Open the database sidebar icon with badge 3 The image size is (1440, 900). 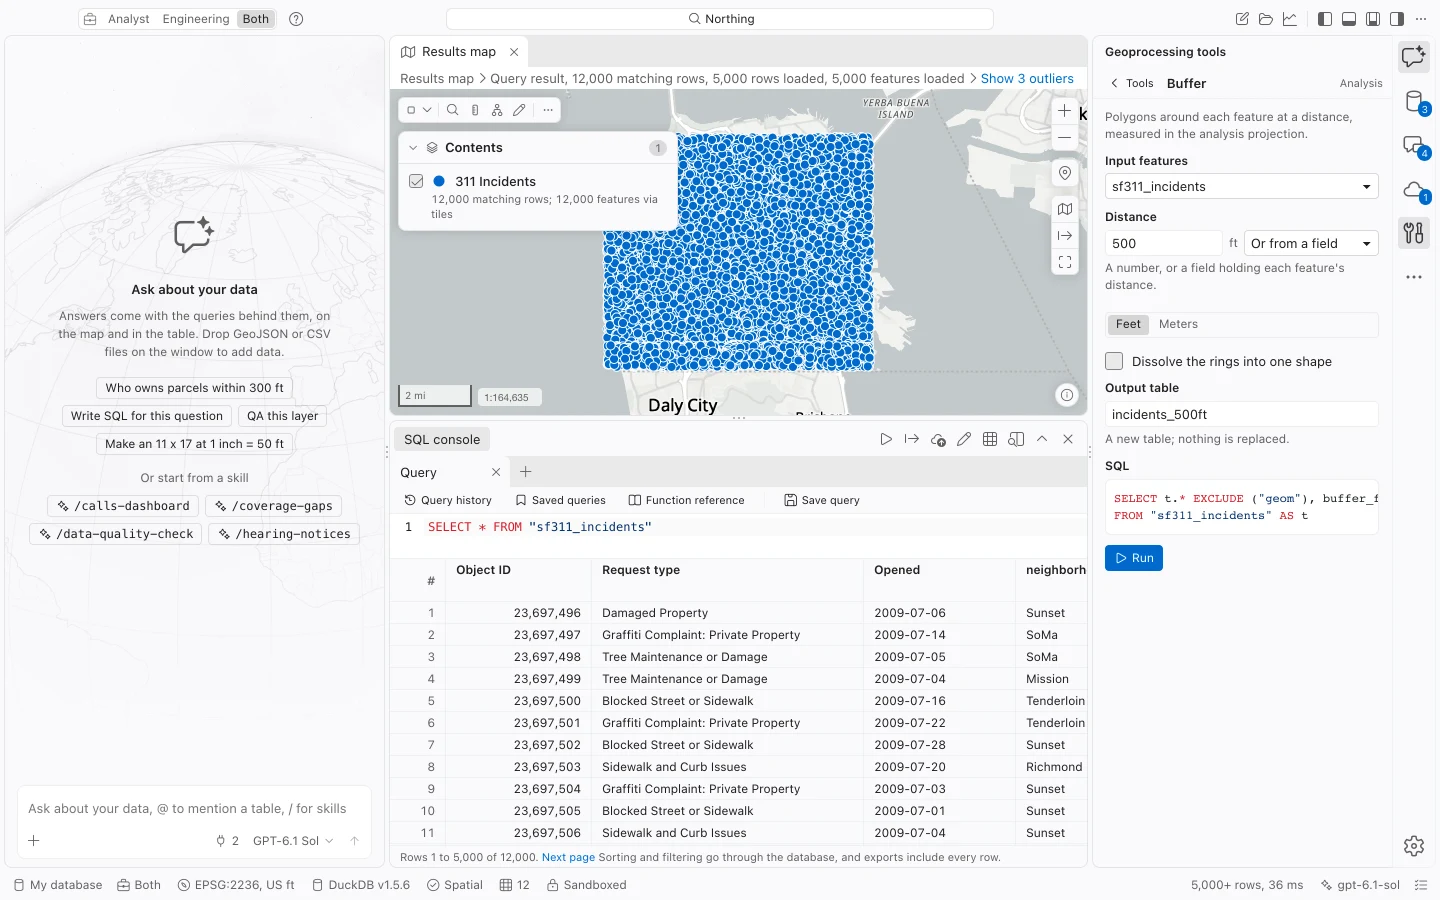point(1413,101)
